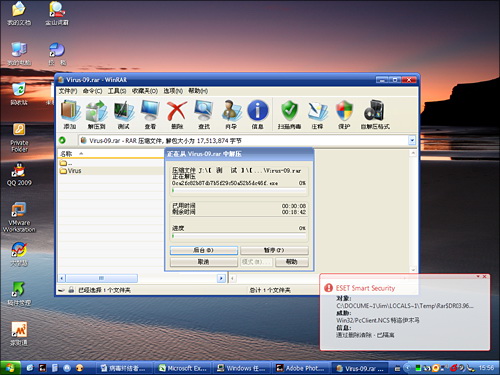
Task: Open the 大智慧 desktop shortcut icon
Action: tap(19, 254)
